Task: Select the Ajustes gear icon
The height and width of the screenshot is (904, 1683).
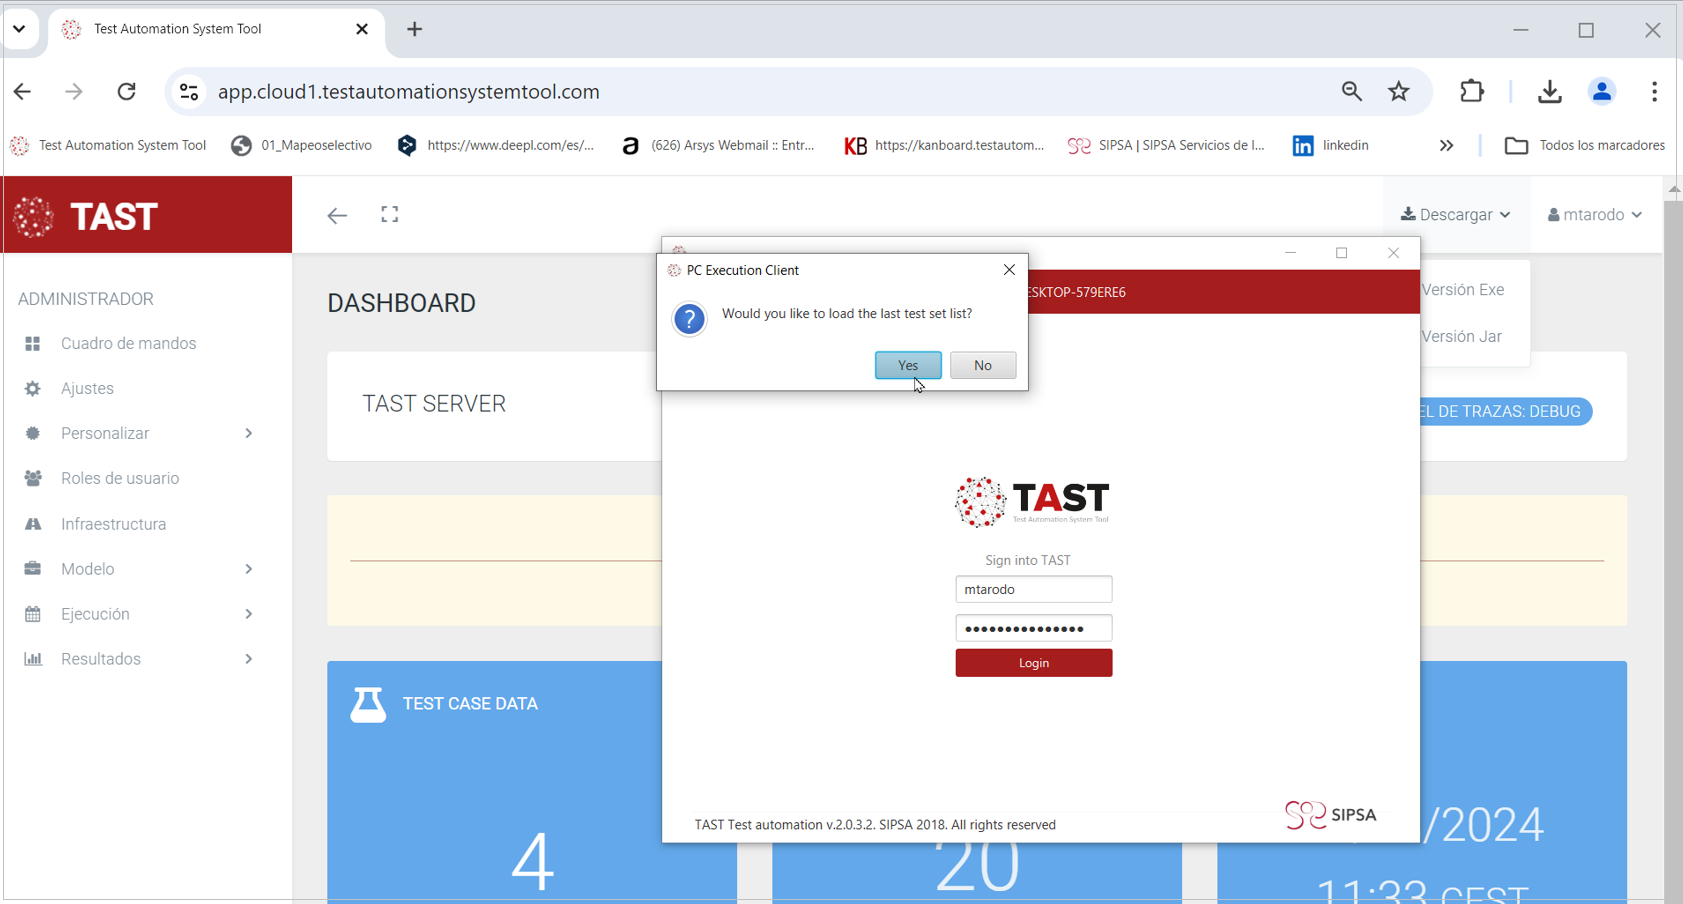Action: click(33, 388)
